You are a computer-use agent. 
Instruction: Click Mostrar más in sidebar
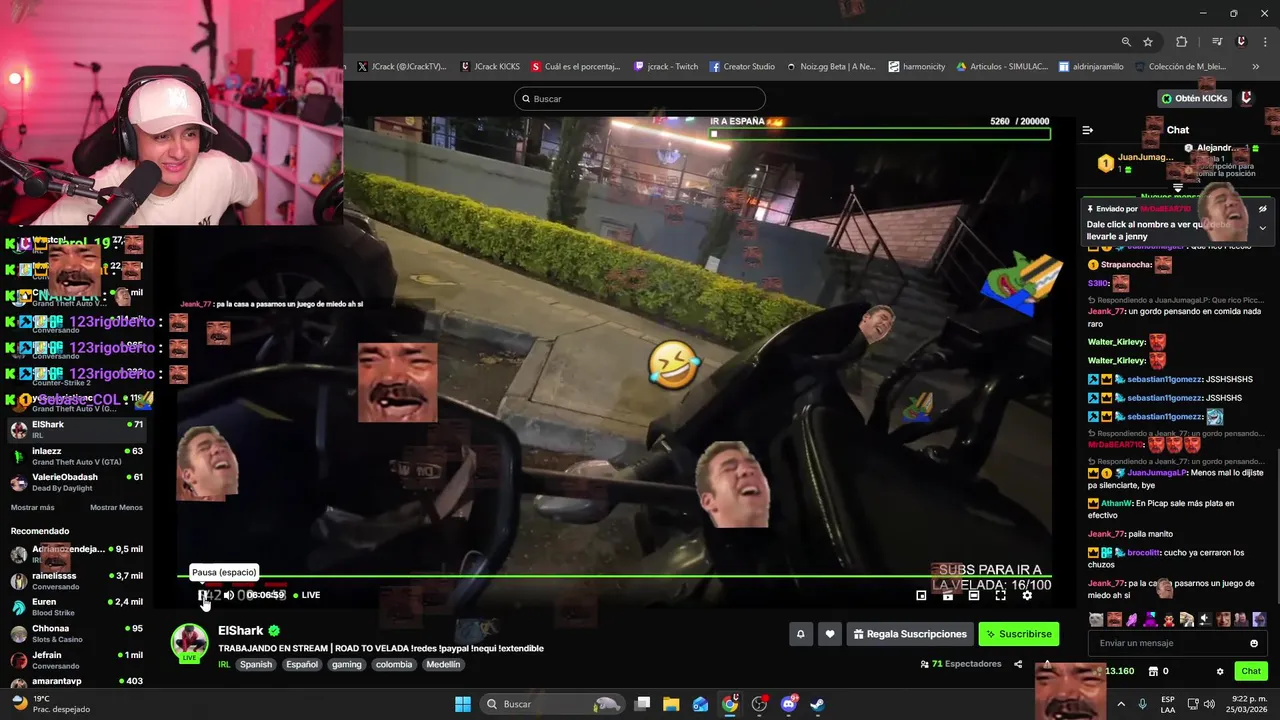(32, 507)
